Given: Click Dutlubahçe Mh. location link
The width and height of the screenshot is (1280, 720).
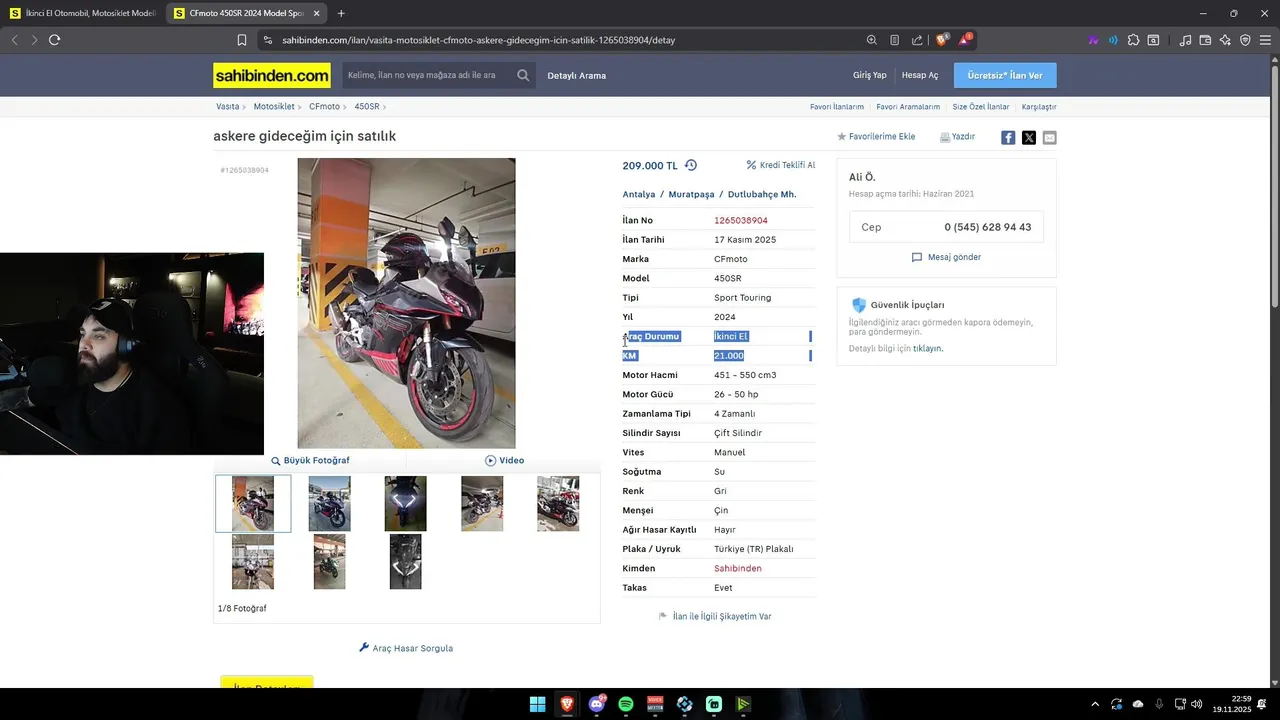Looking at the screenshot, I should tap(762, 194).
